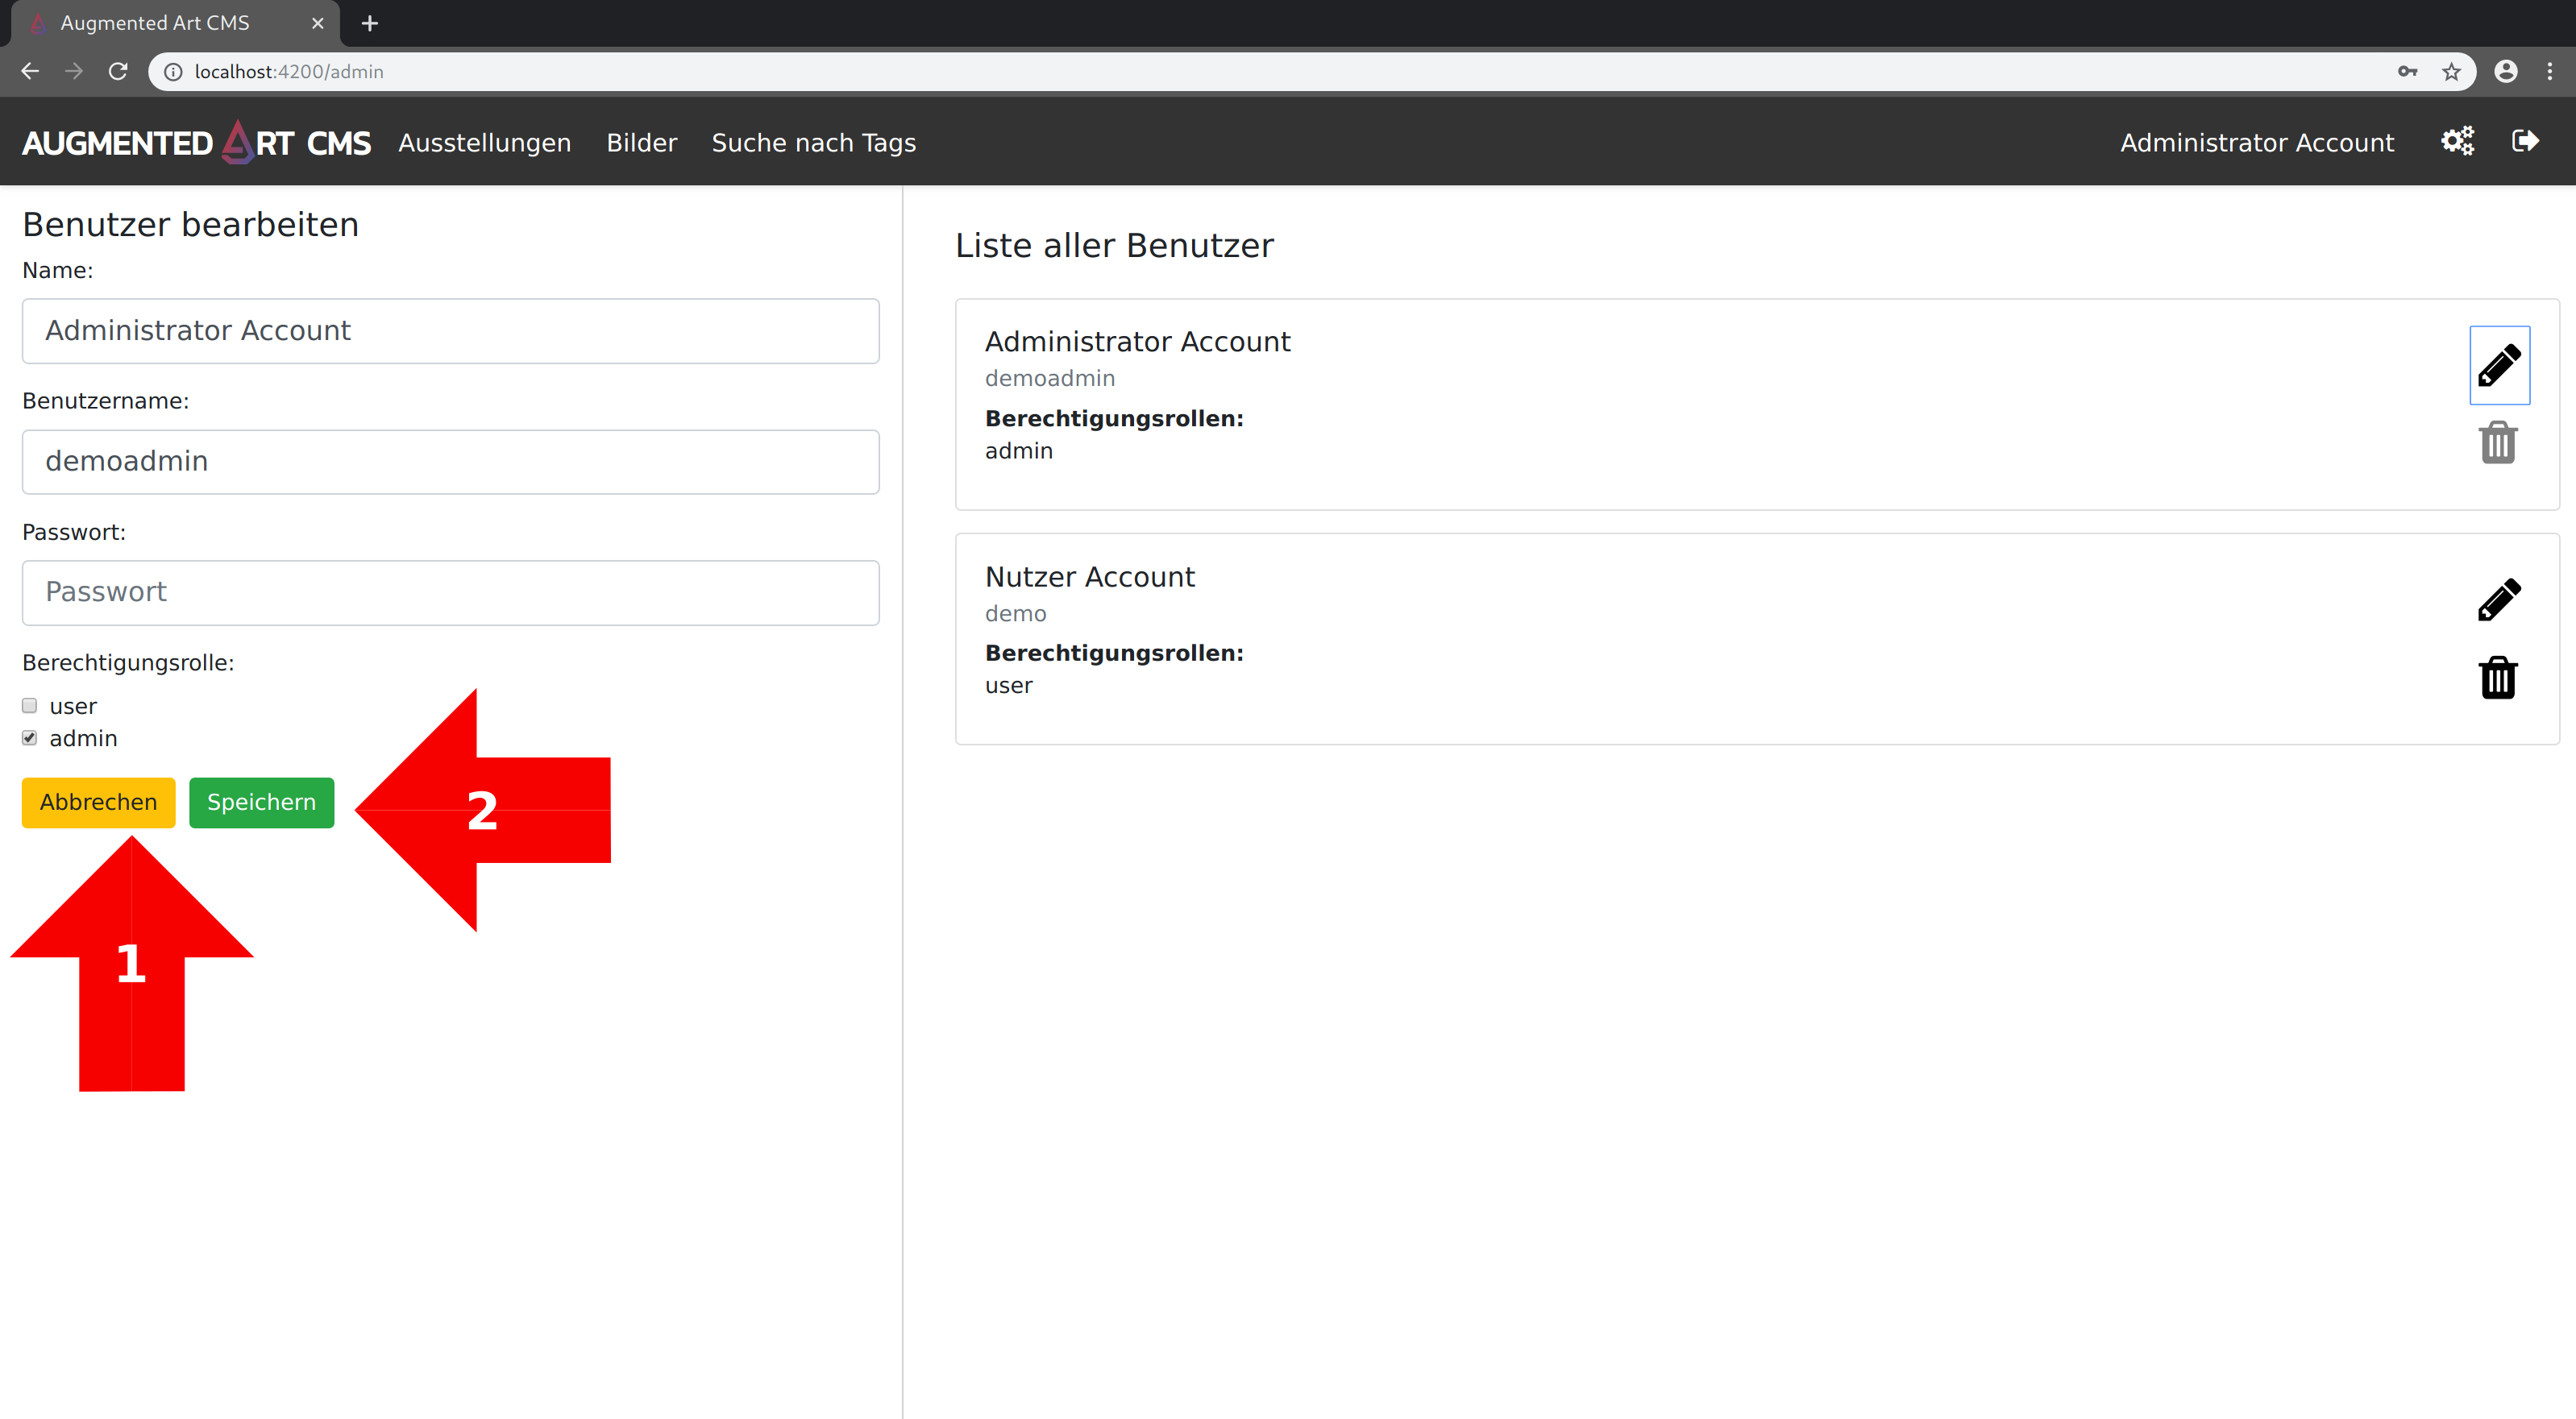Click the user role text in Nutzer card
Screen dimensions: 2576x1419
pyautogui.click(x=1009, y=686)
